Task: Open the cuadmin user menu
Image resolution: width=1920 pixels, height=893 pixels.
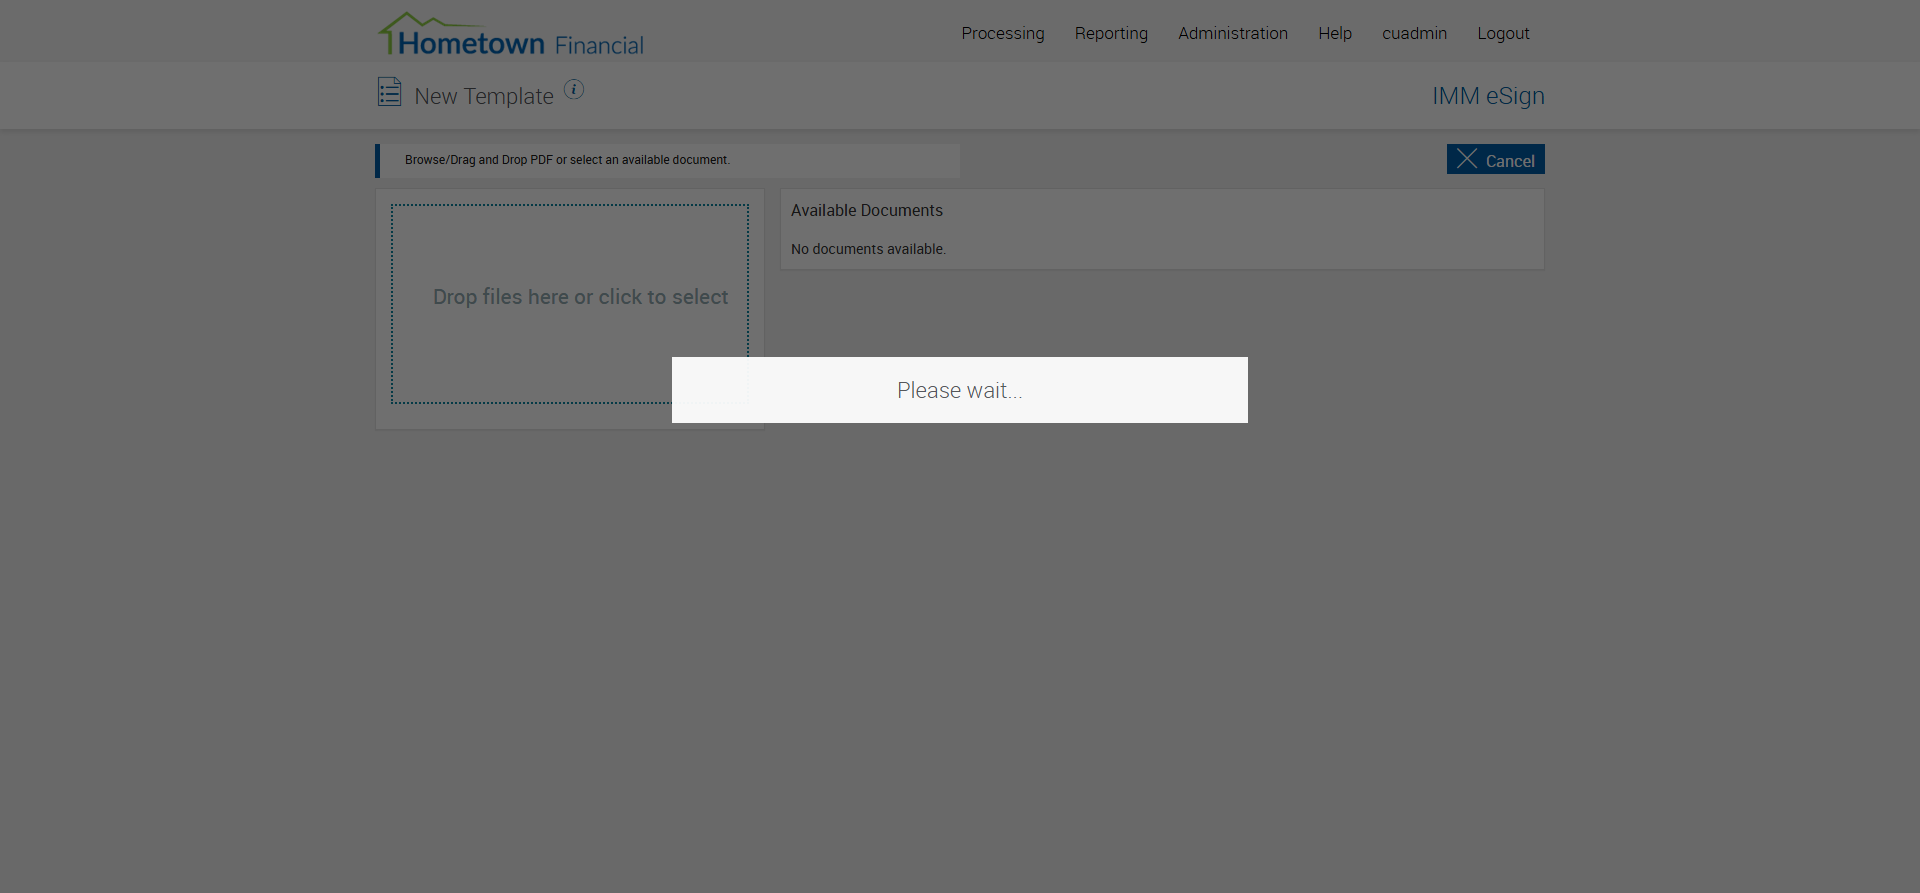Action: [x=1414, y=33]
